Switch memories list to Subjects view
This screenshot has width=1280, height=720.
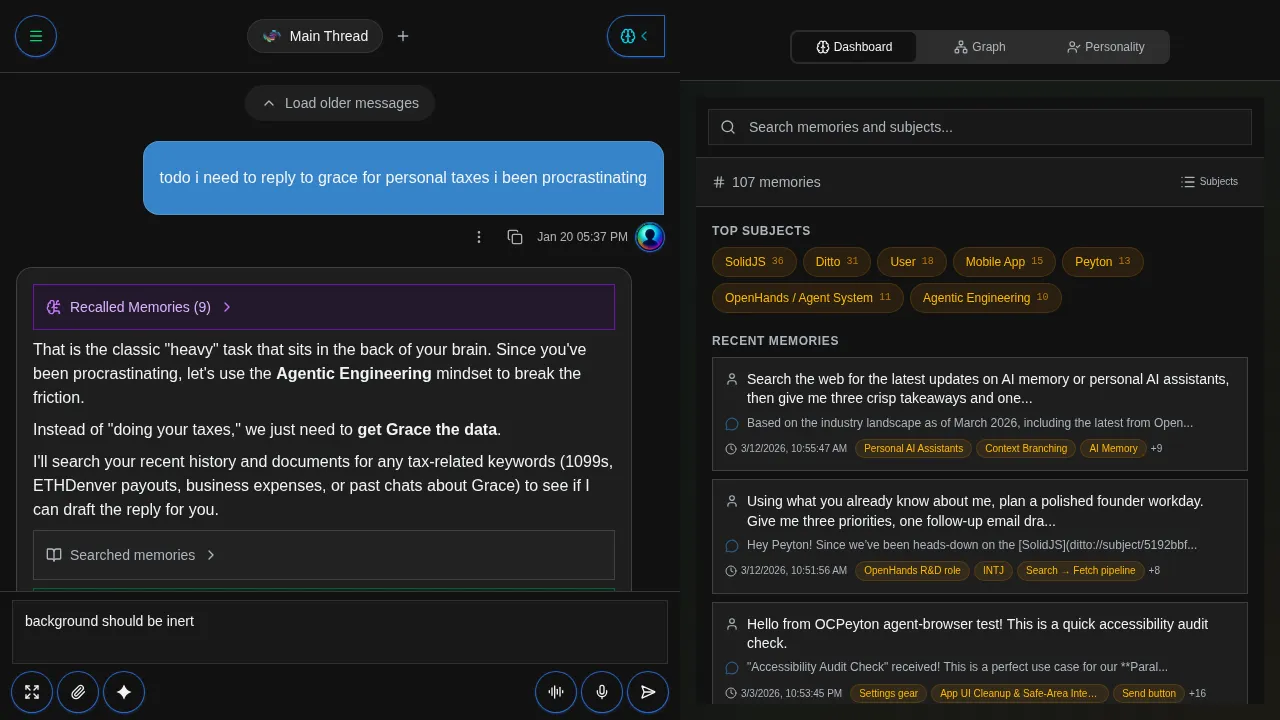(1209, 181)
